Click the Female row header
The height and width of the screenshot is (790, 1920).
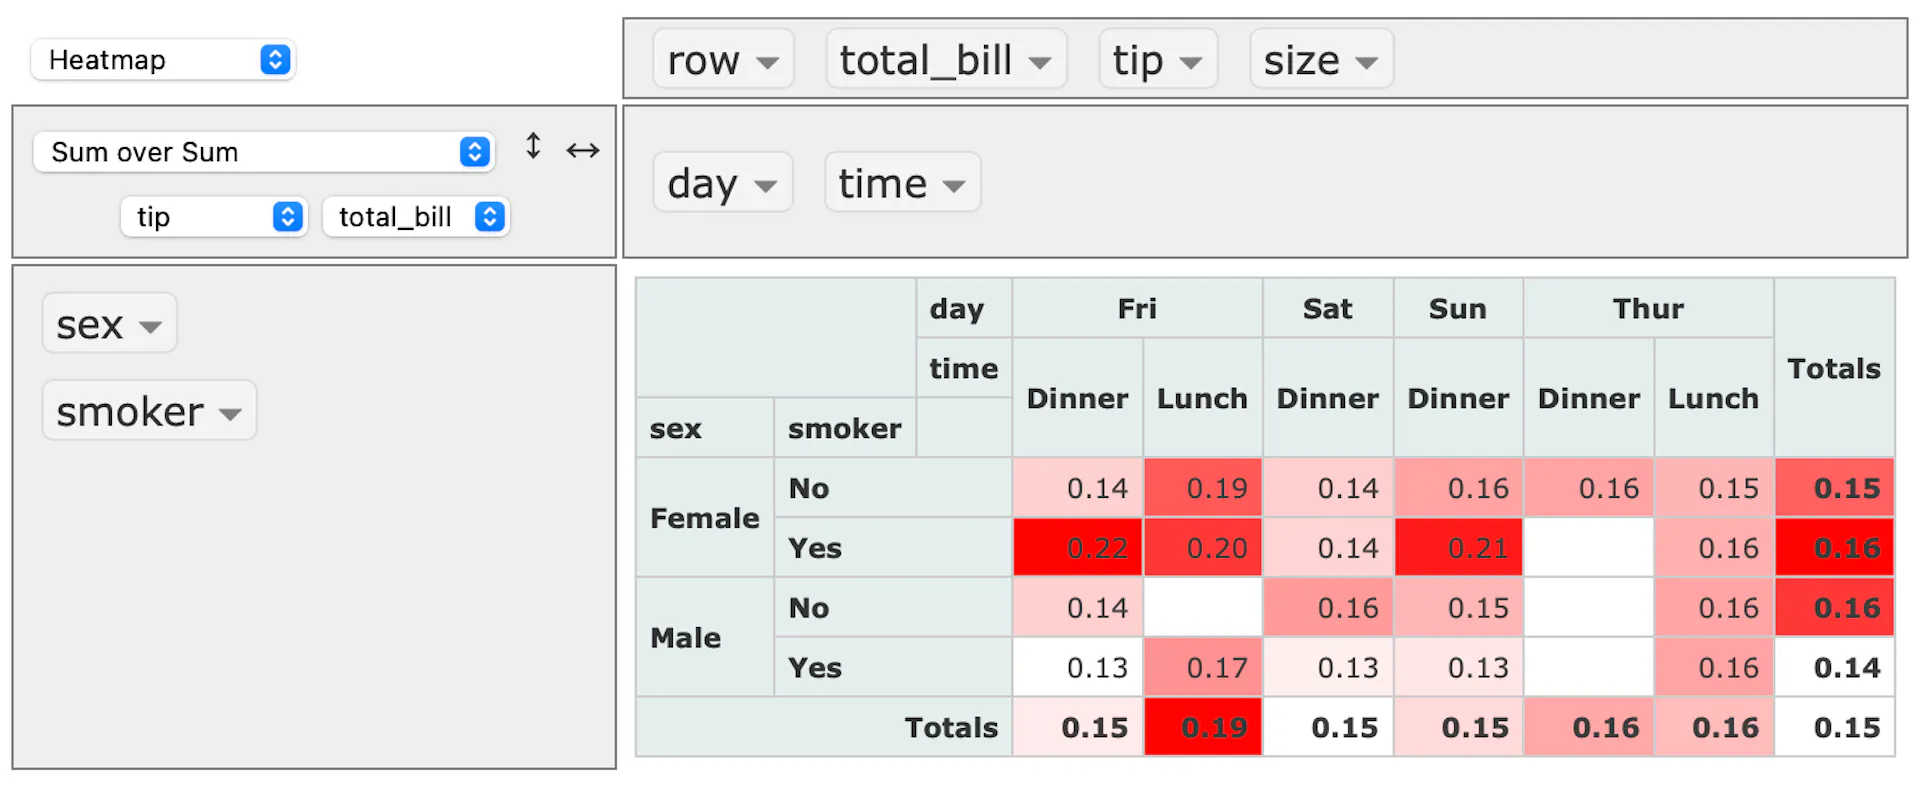(x=704, y=518)
